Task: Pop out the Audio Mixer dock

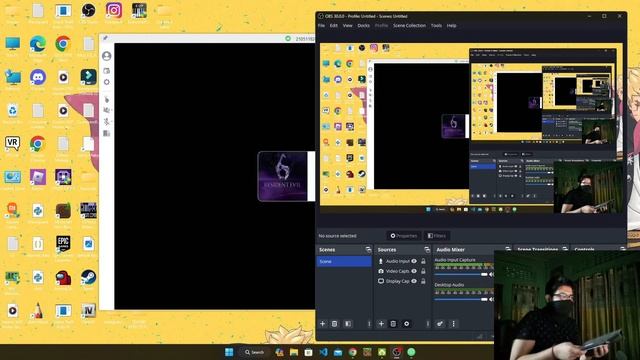Action: click(508, 249)
